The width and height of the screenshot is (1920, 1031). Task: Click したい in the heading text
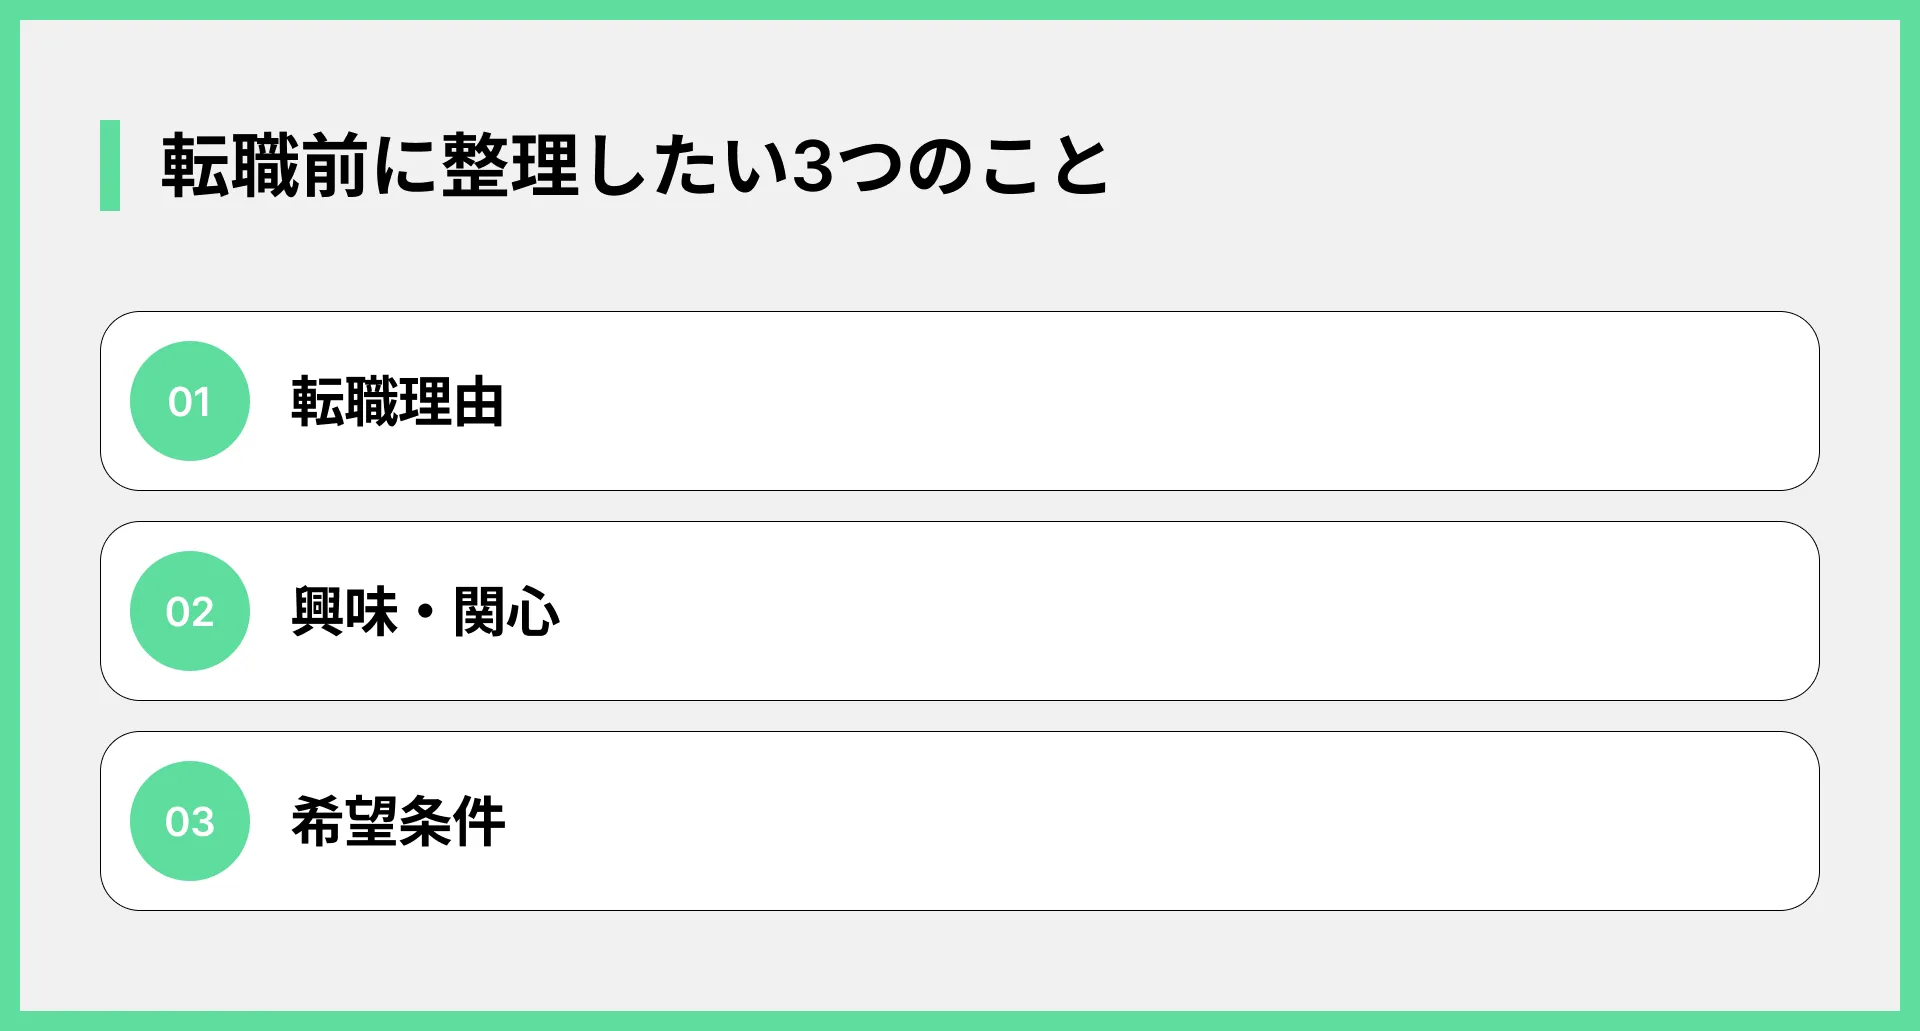(x=685, y=166)
